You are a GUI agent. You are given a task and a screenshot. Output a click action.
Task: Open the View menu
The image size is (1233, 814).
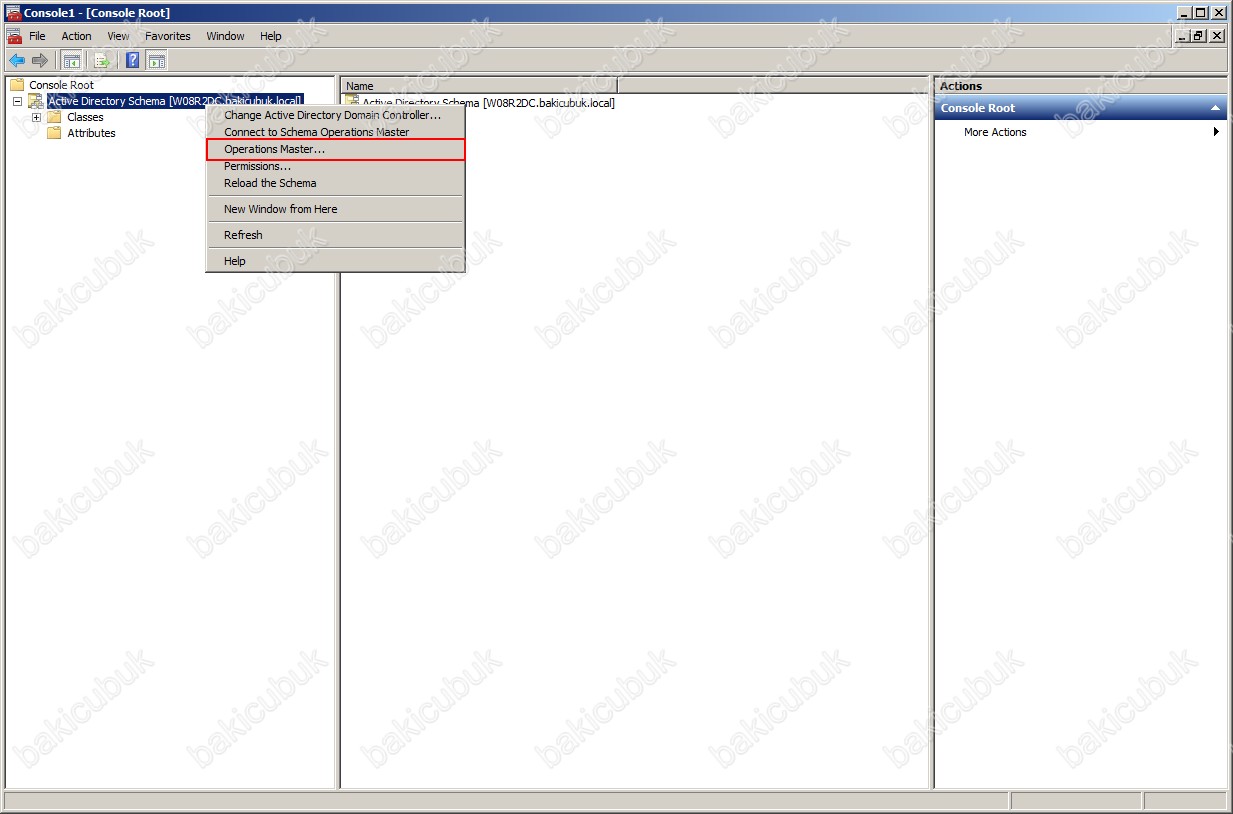pos(118,36)
